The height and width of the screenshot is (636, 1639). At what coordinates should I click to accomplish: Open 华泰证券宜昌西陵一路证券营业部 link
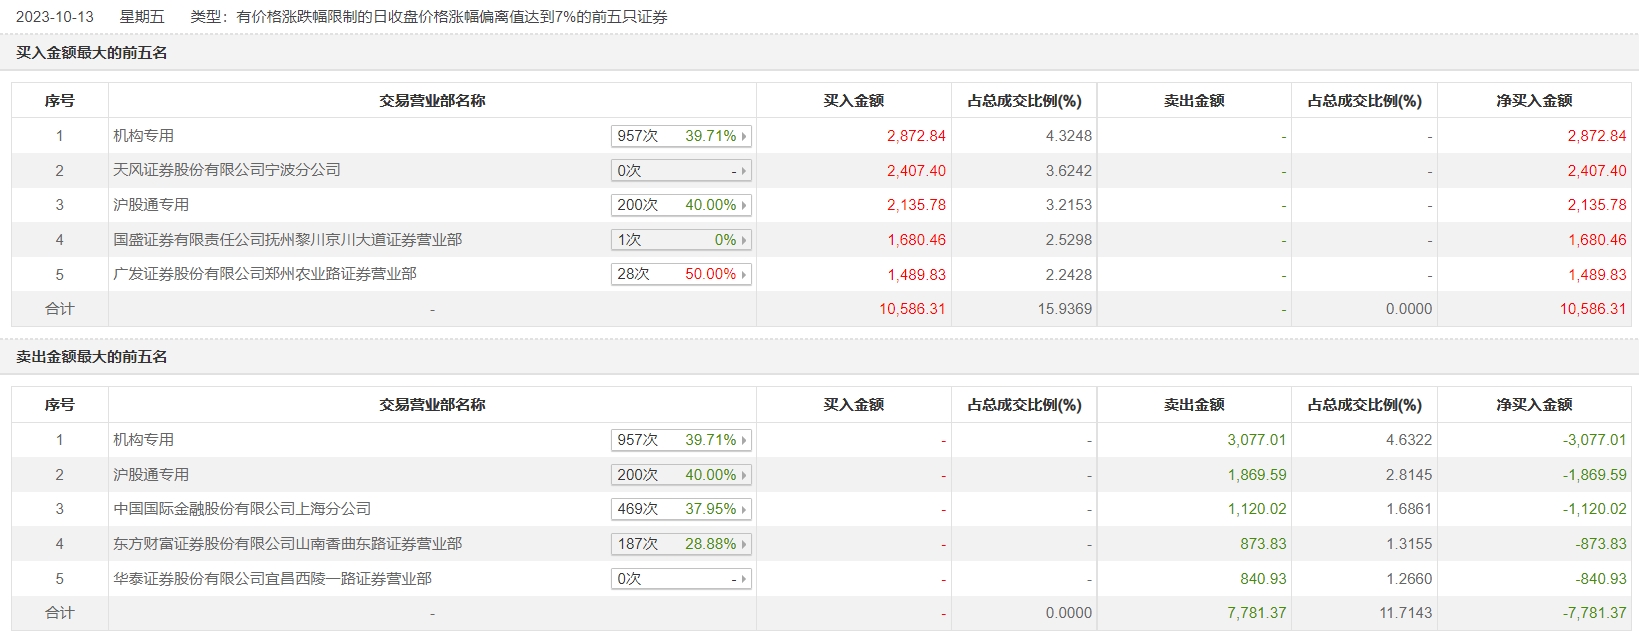tap(272, 579)
